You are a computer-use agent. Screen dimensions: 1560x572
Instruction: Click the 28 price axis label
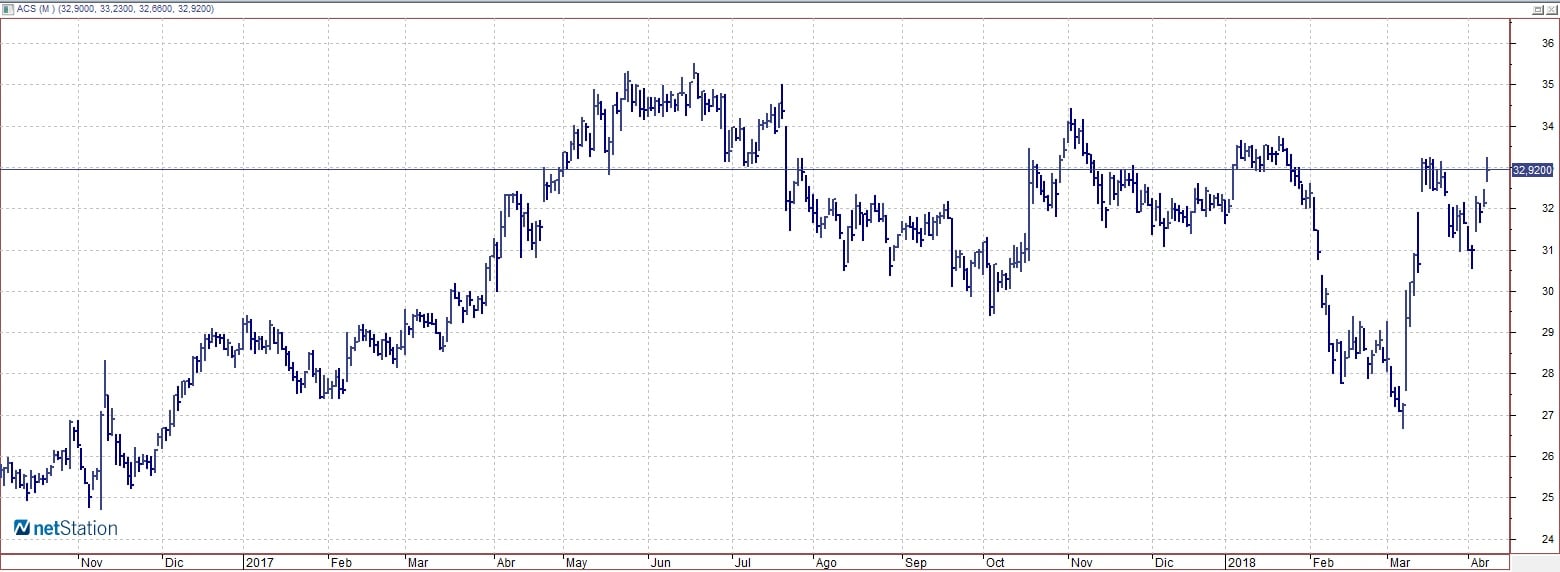coord(1546,374)
